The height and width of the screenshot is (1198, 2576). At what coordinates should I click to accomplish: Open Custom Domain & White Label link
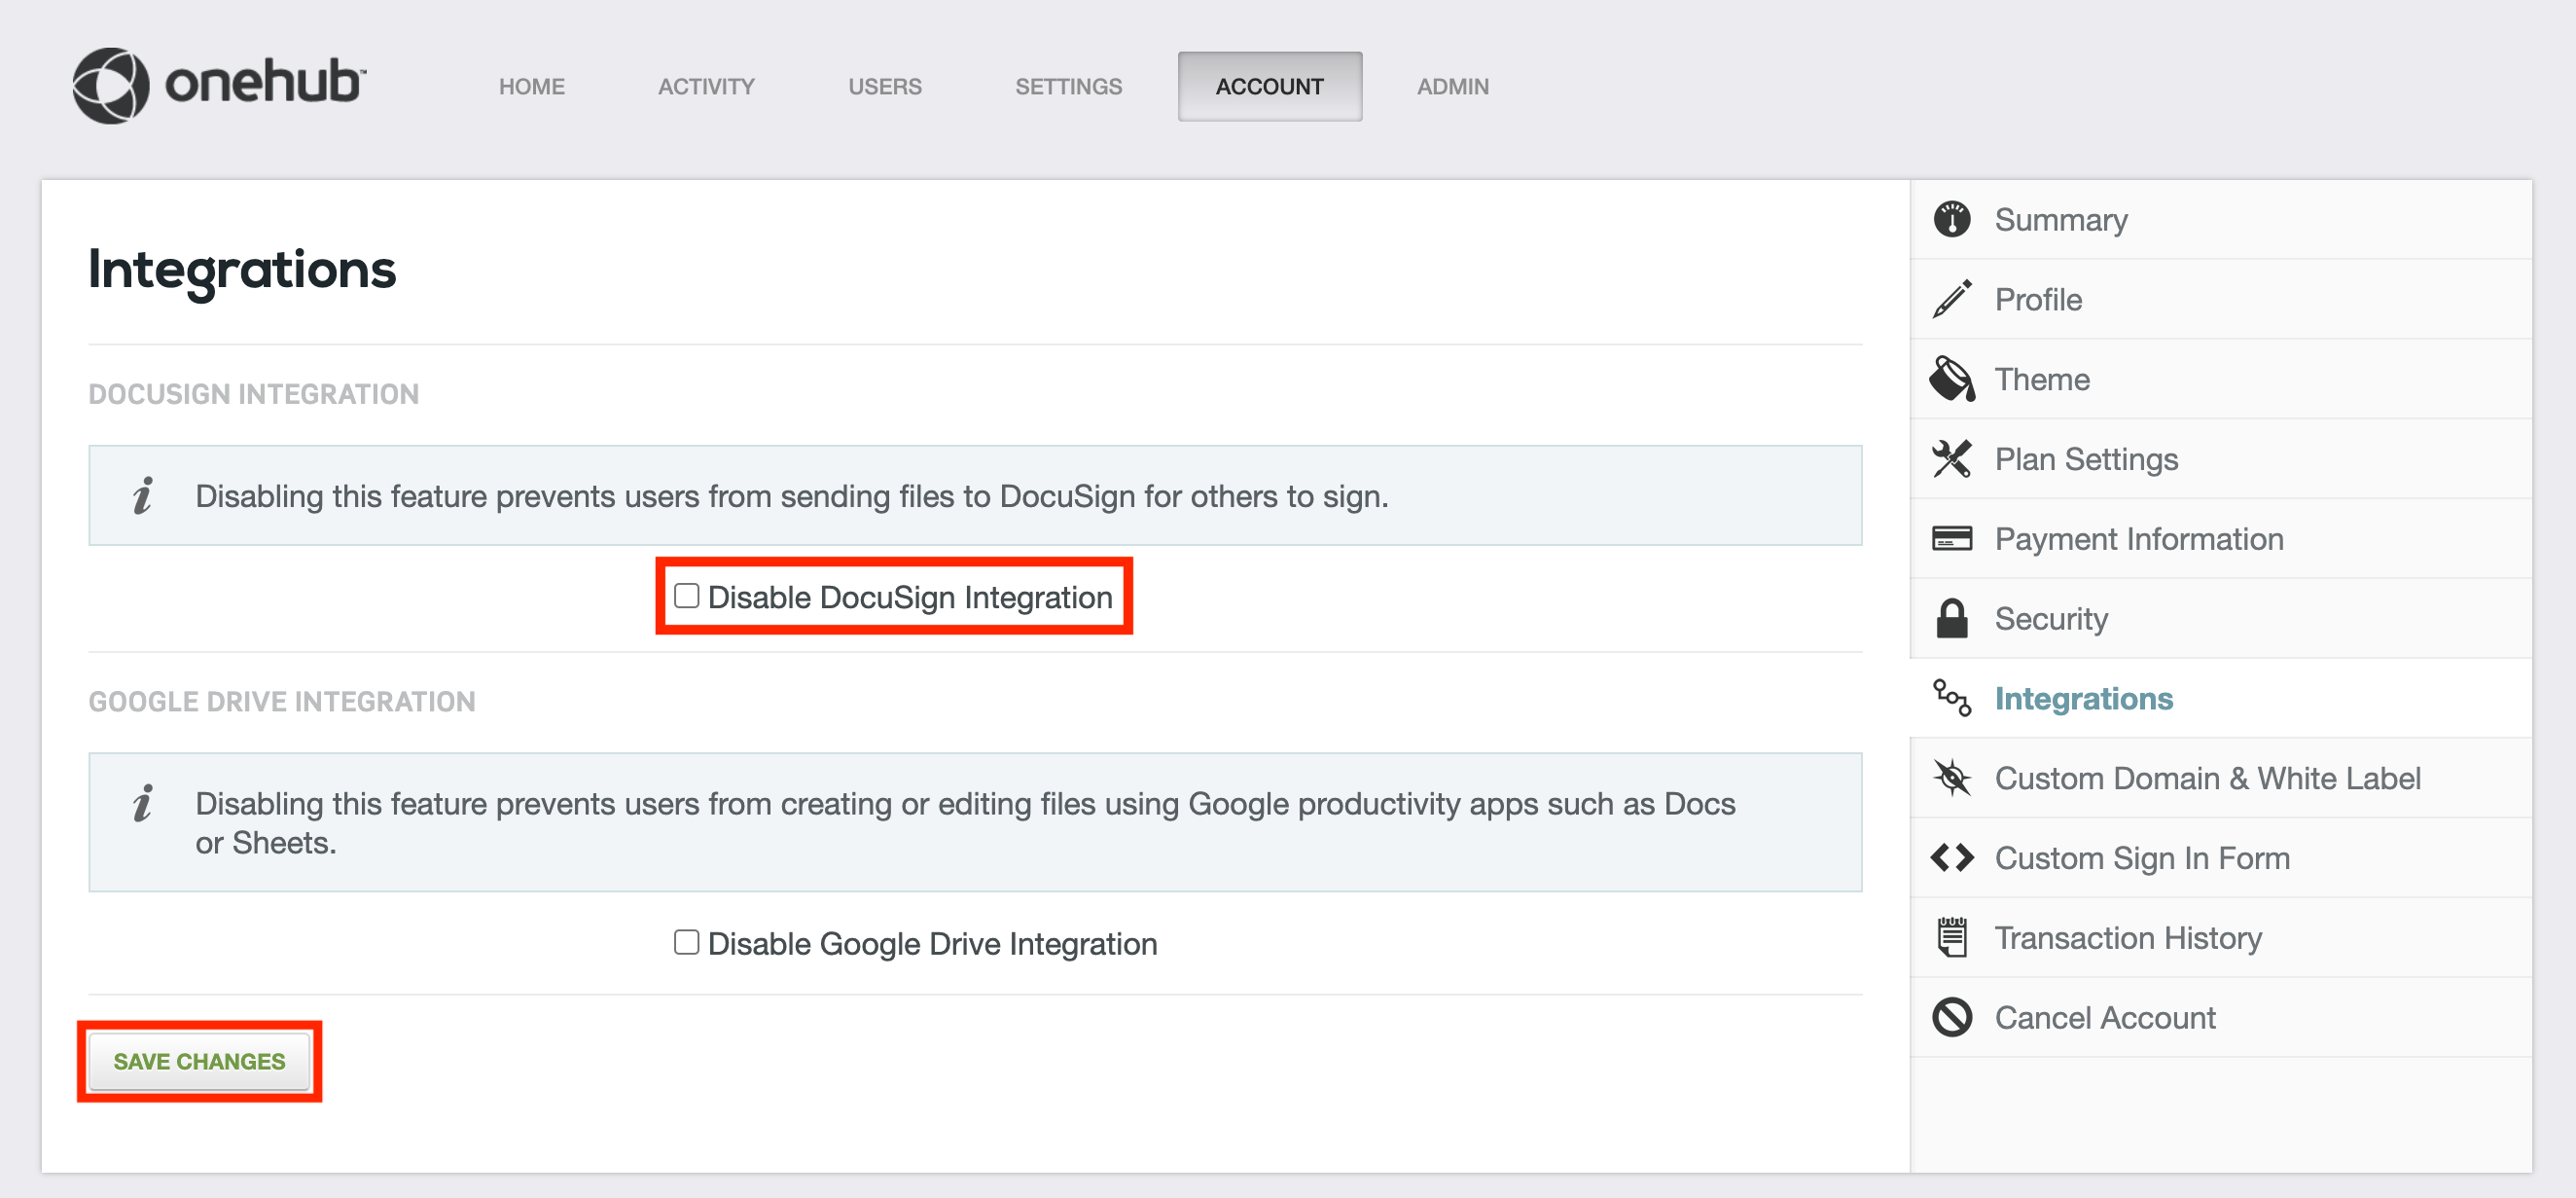[x=2207, y=778]
